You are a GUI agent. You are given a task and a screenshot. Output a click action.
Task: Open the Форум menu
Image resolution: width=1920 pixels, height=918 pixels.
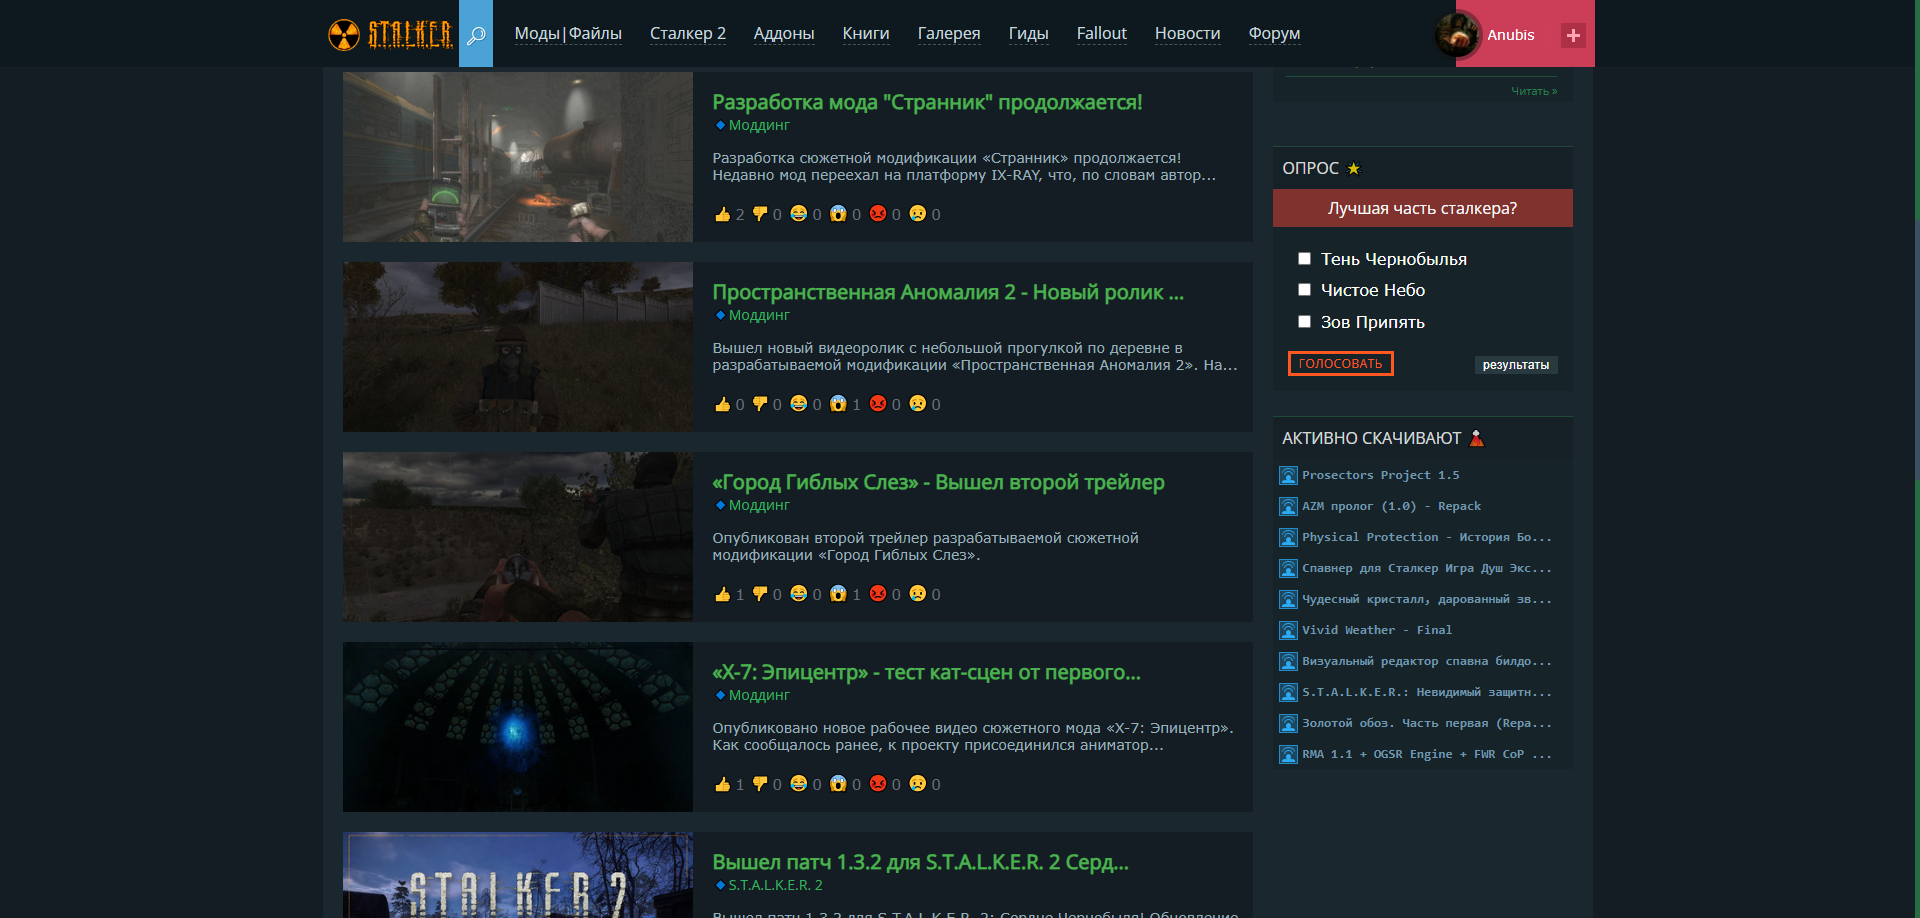pyautogui.click(x=1275, y=34)
